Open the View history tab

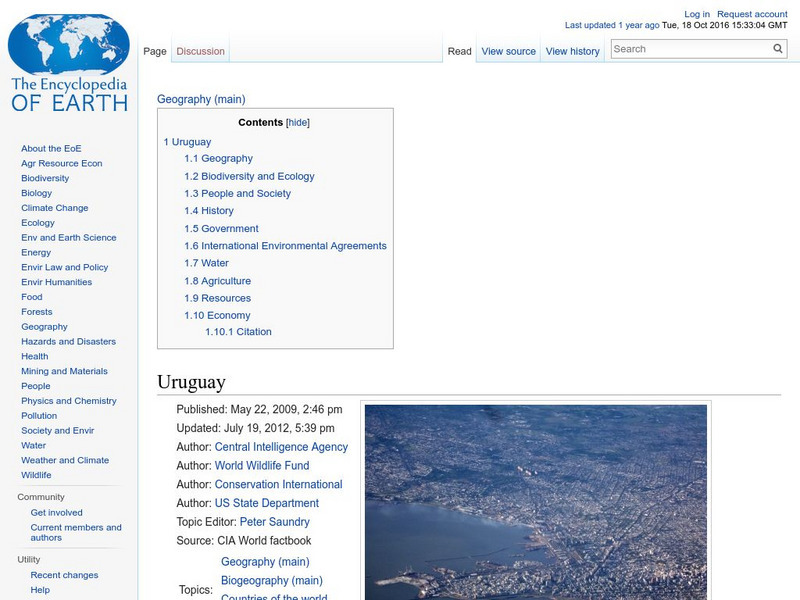point(571,50)
